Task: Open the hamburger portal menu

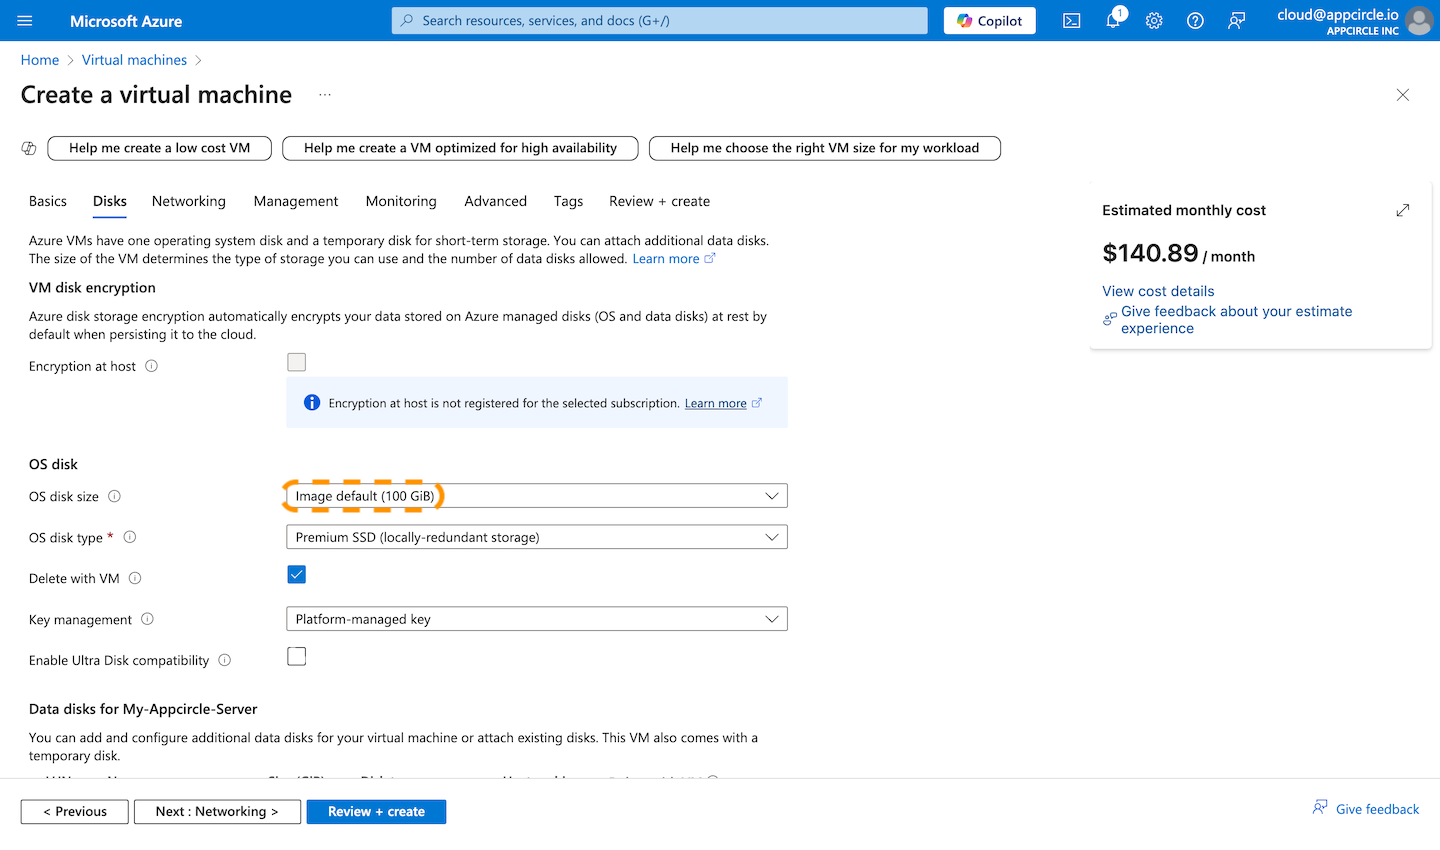Action: pyautogui.click(x=25, y=20)
